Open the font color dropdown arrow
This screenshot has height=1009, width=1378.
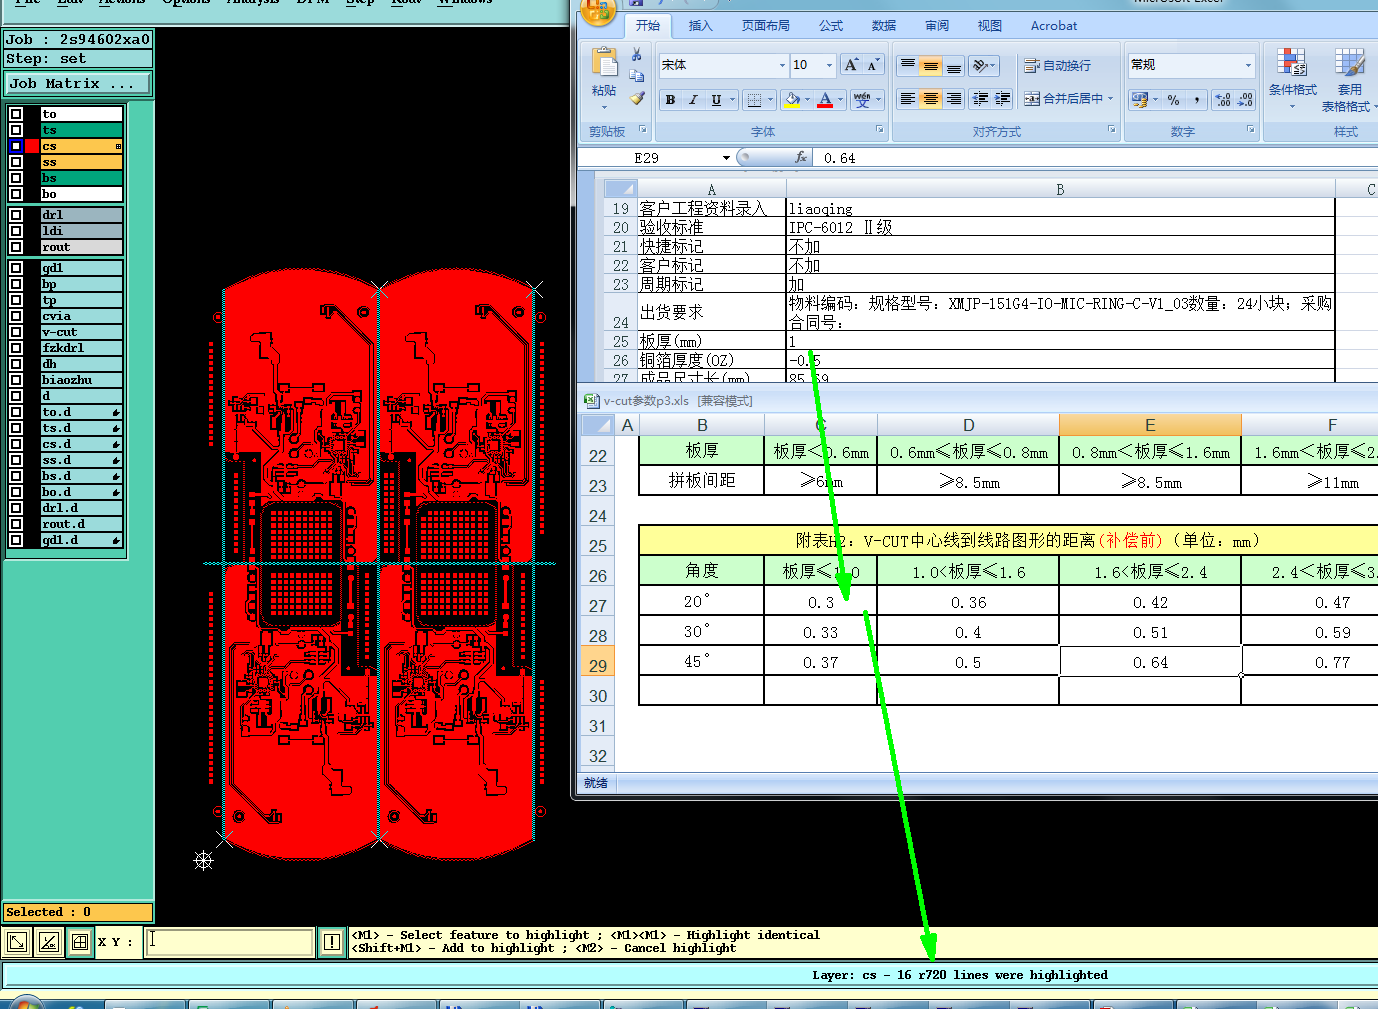point(841,100)
